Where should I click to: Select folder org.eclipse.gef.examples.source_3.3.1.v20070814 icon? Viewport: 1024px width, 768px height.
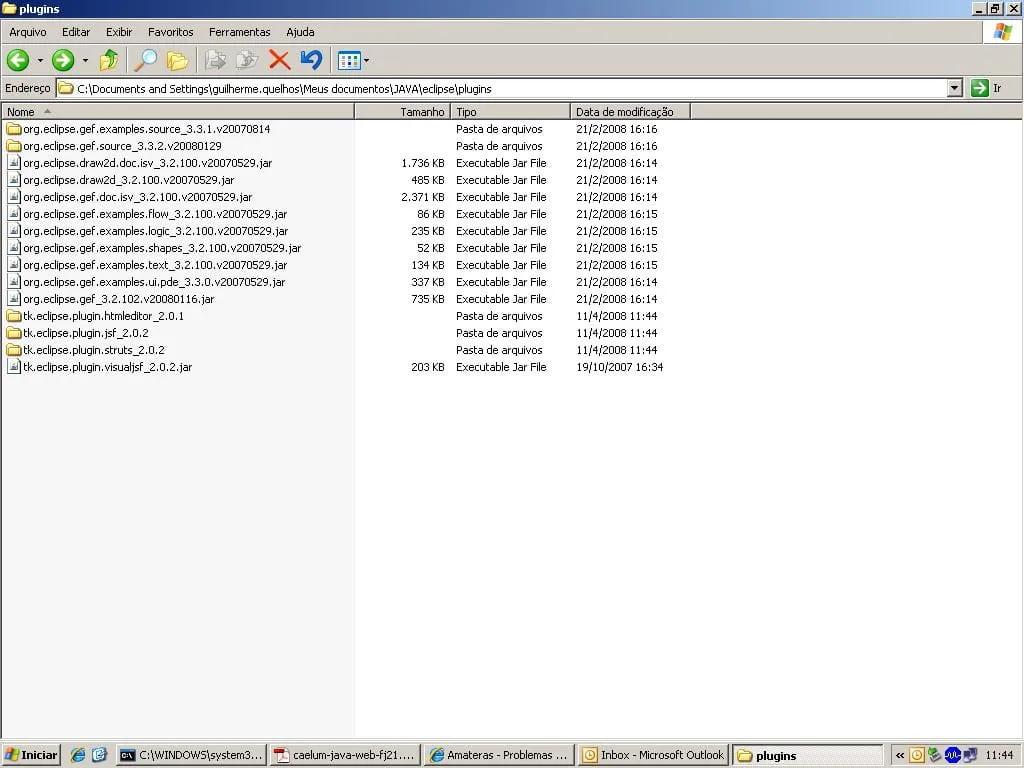(x=14, y=129)
